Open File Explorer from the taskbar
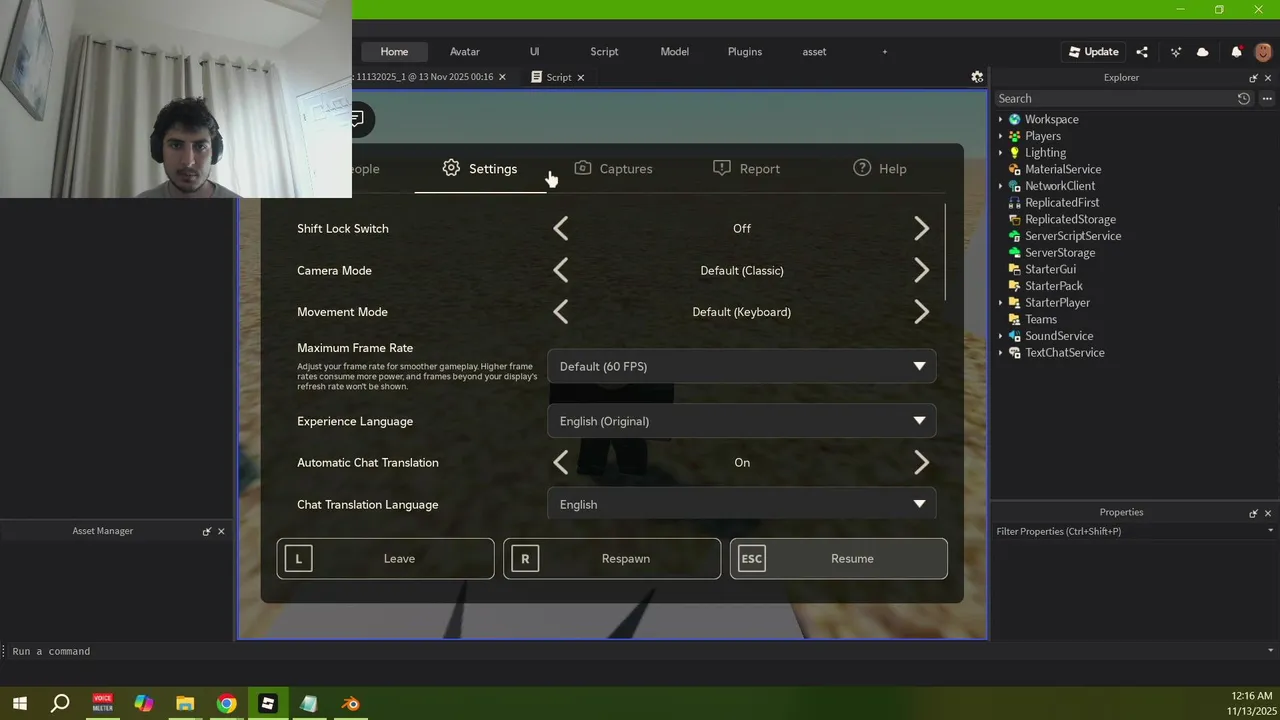1280x720 pixels. [x=185, y=704]
